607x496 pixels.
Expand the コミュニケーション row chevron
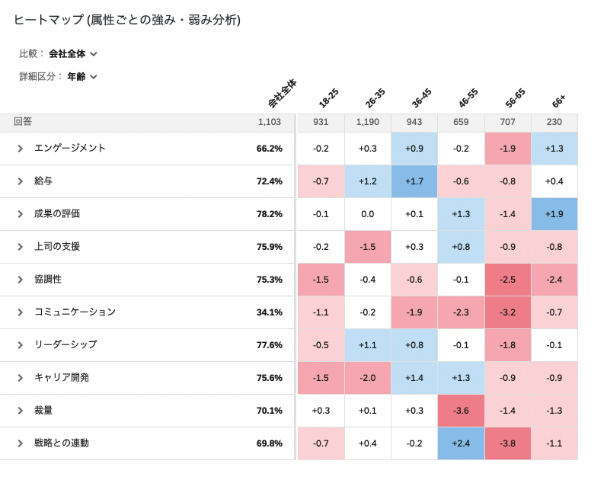pos(20,312)
